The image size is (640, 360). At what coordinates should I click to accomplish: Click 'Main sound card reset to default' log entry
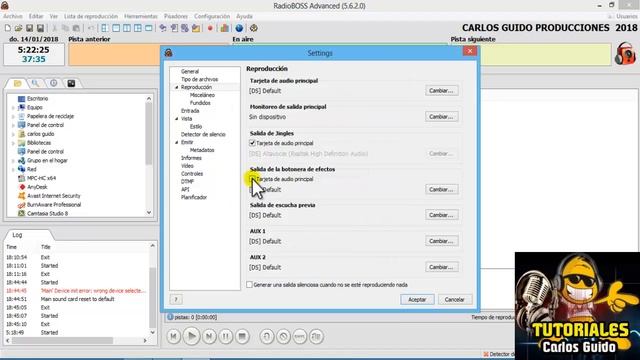point(78,299)
